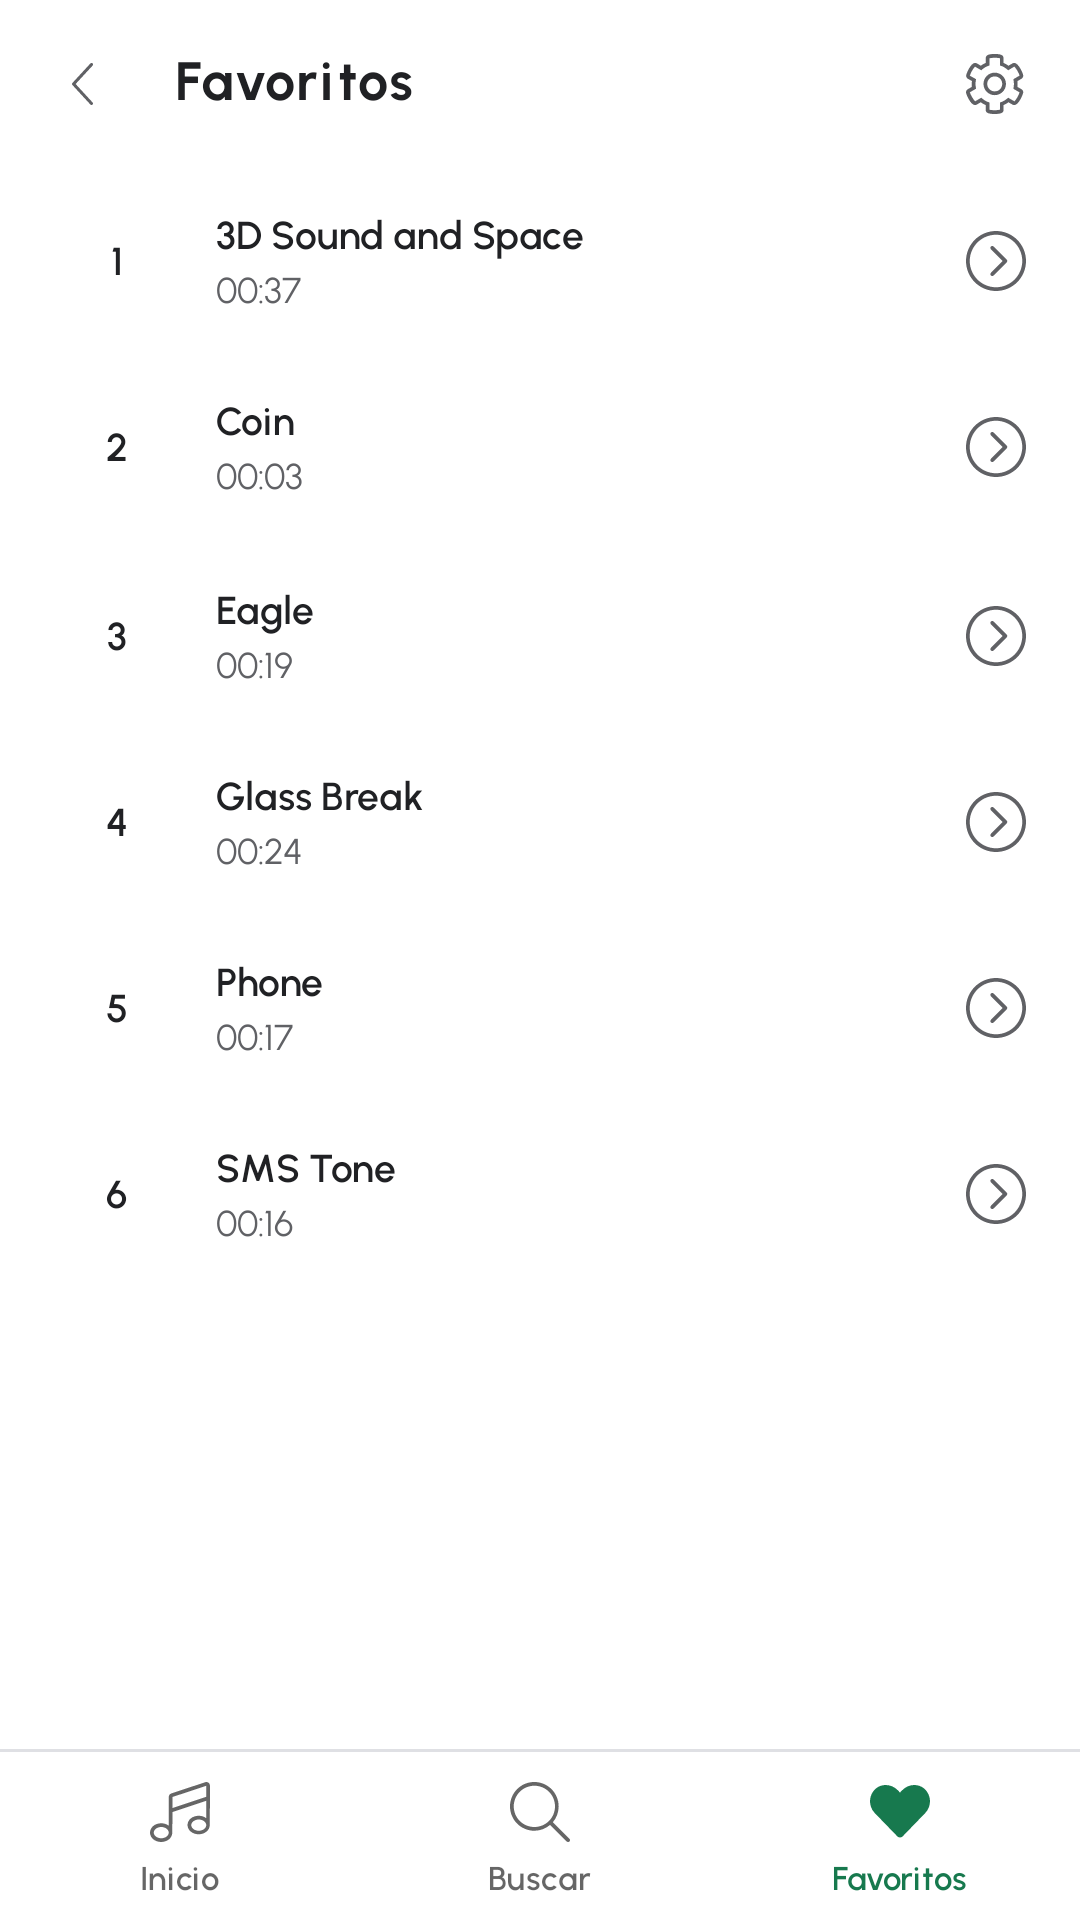Click the circled arrow for Phone
This screenshot has height=1920, width=1080.
click(x=995, y=1008)
